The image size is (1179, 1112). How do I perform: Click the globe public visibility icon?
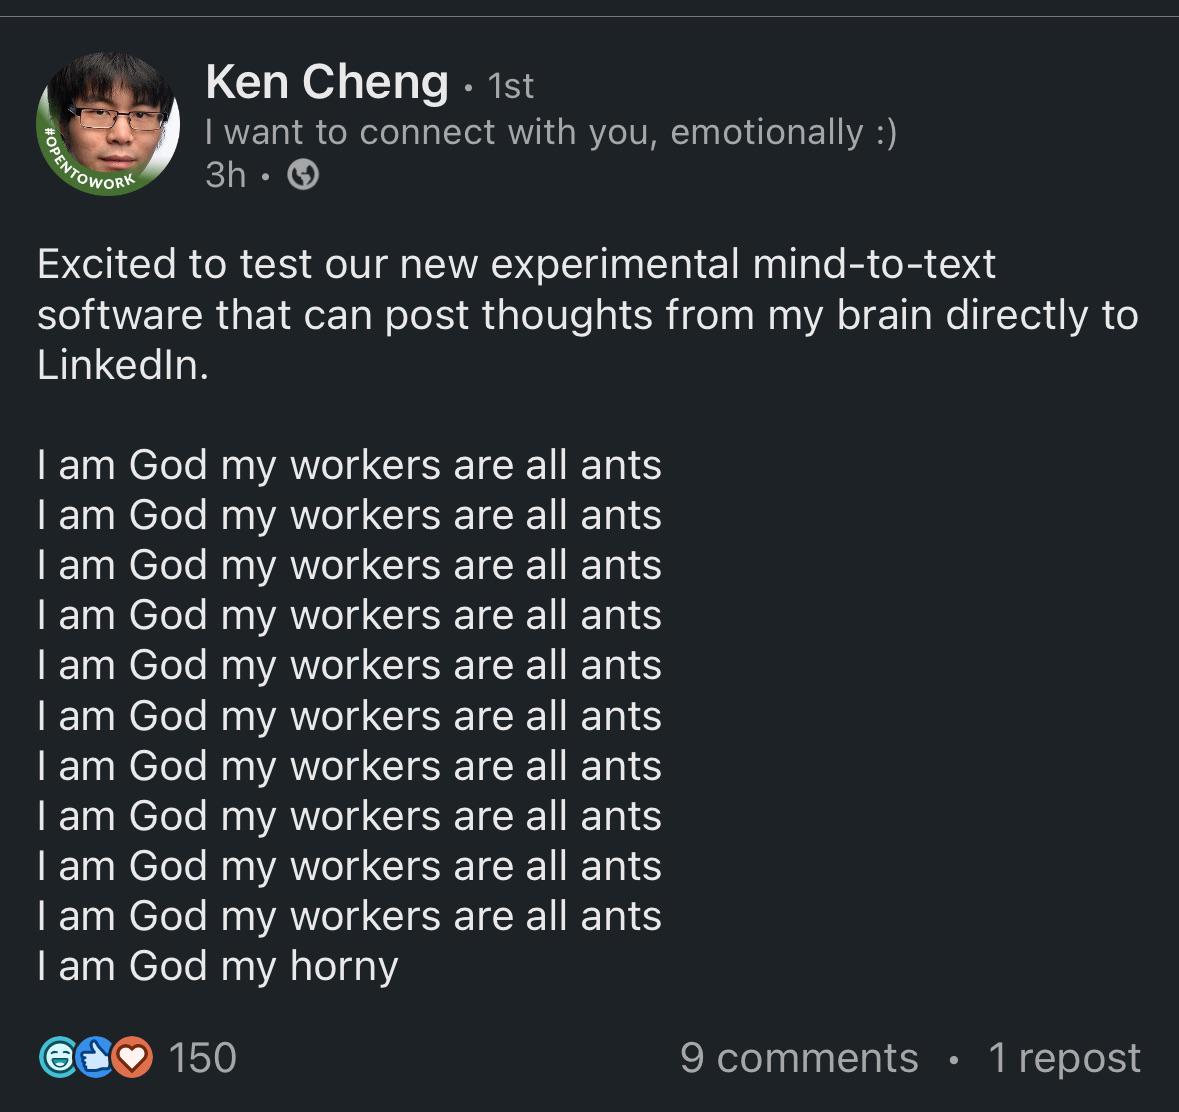(x=303, y=176)
